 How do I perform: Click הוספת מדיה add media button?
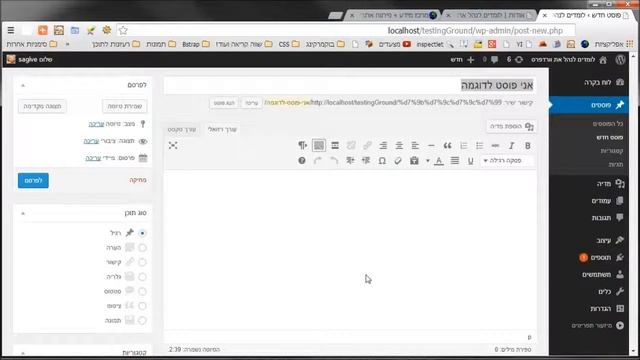(511, 127)
